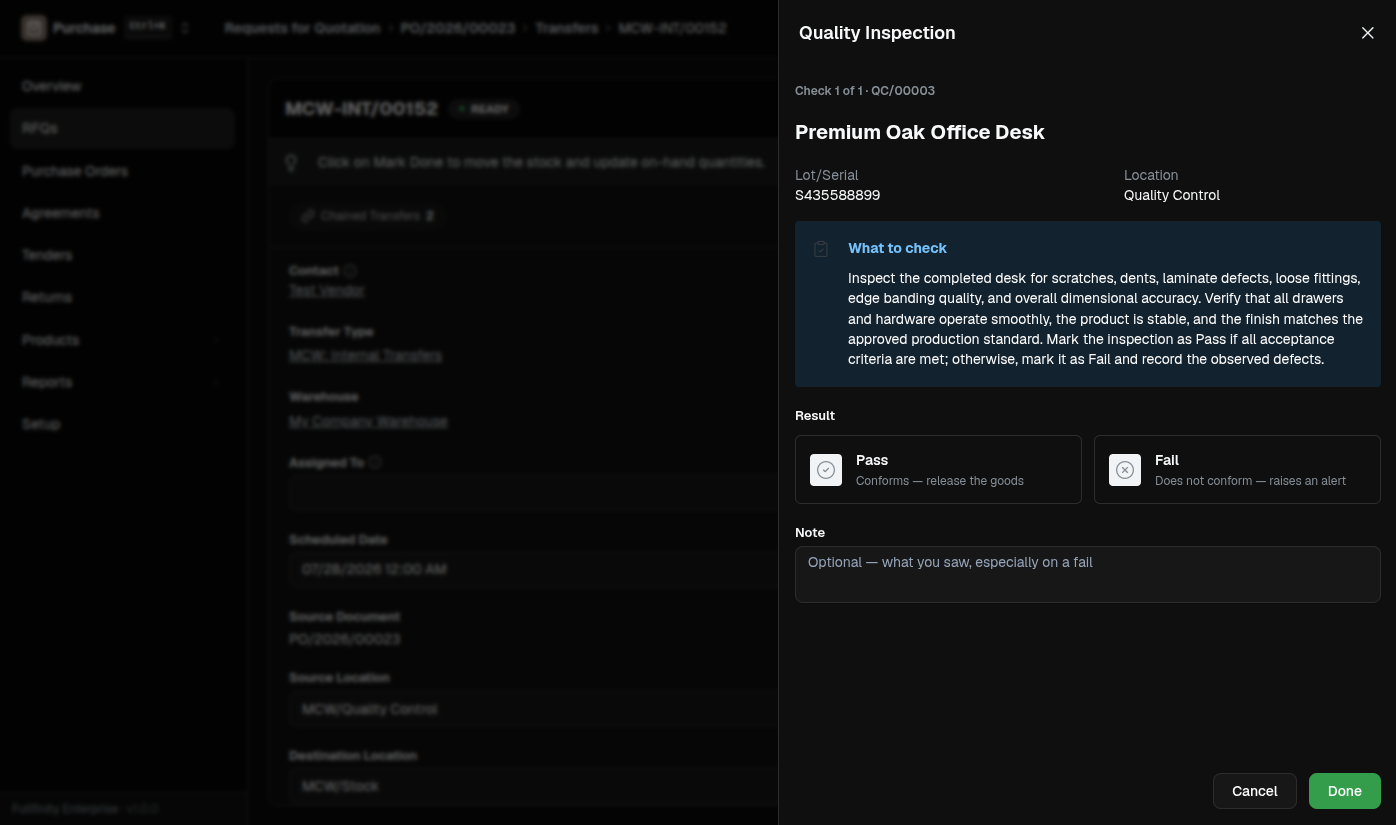The image size is (1396, 825).
Task: Click the Fail cross icon
Action: (x=1125, y=470)
